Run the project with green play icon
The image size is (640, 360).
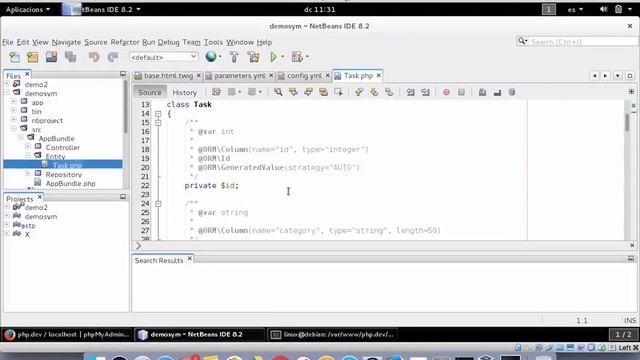tap(273, 57)
